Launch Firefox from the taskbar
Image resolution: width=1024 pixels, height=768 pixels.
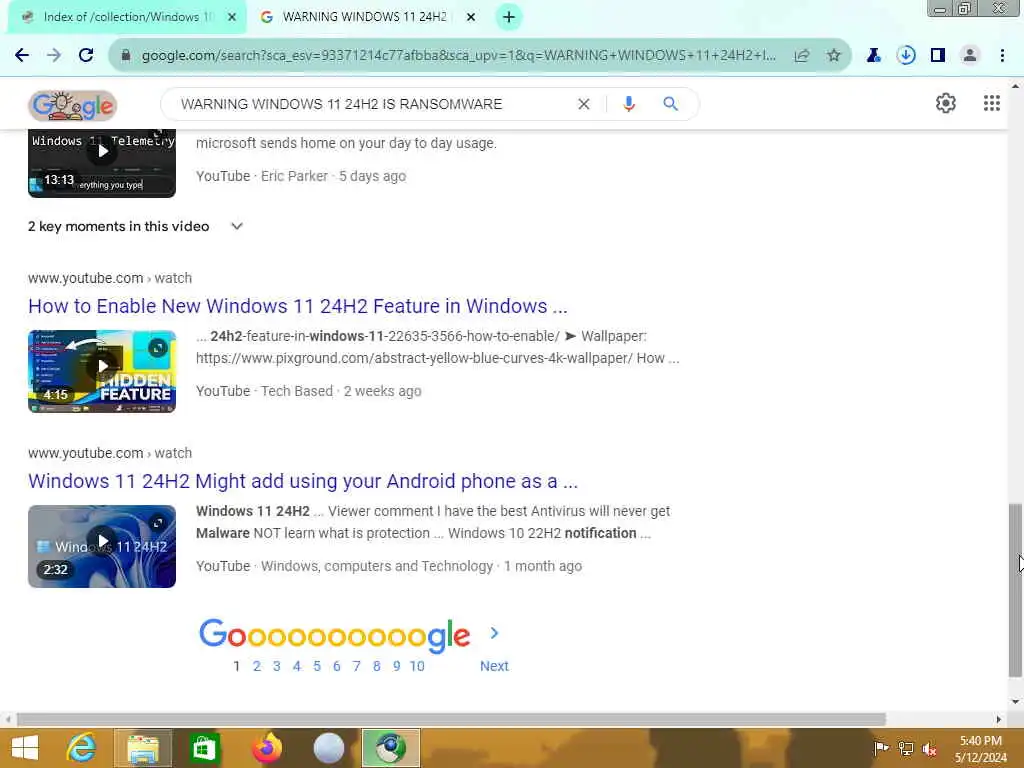(x=266, y=748)
